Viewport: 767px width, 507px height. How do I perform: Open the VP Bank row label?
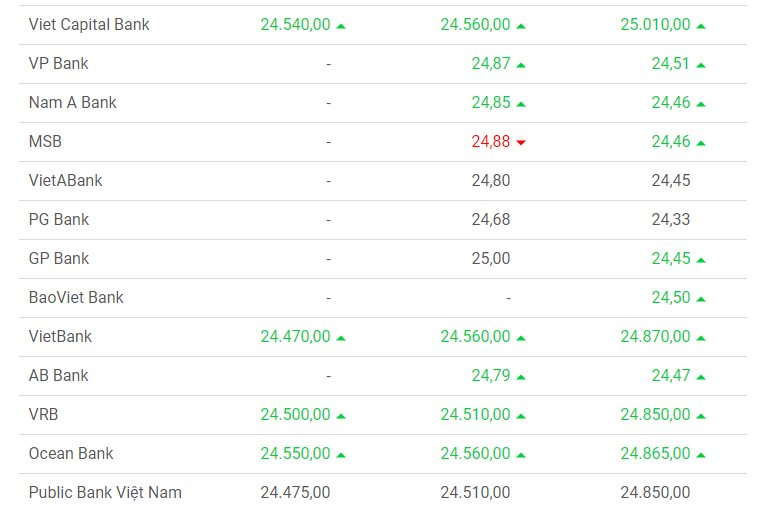click(58, 63)
